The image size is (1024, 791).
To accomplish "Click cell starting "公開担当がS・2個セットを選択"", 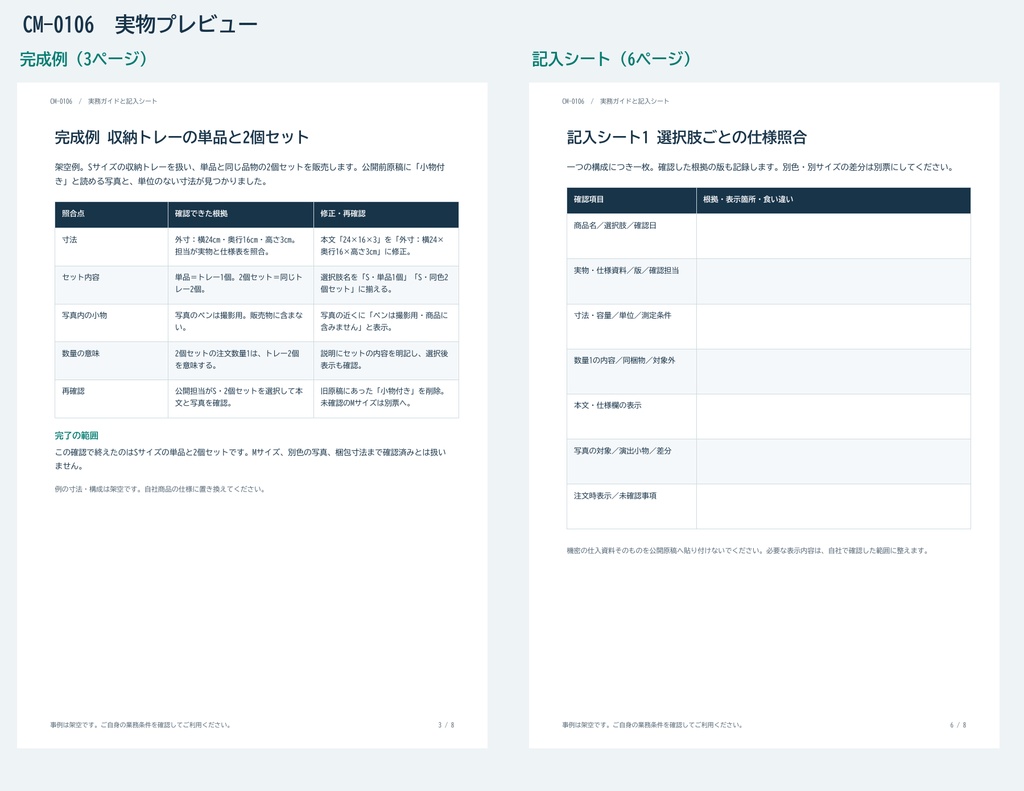I will [x=240, y=398].
